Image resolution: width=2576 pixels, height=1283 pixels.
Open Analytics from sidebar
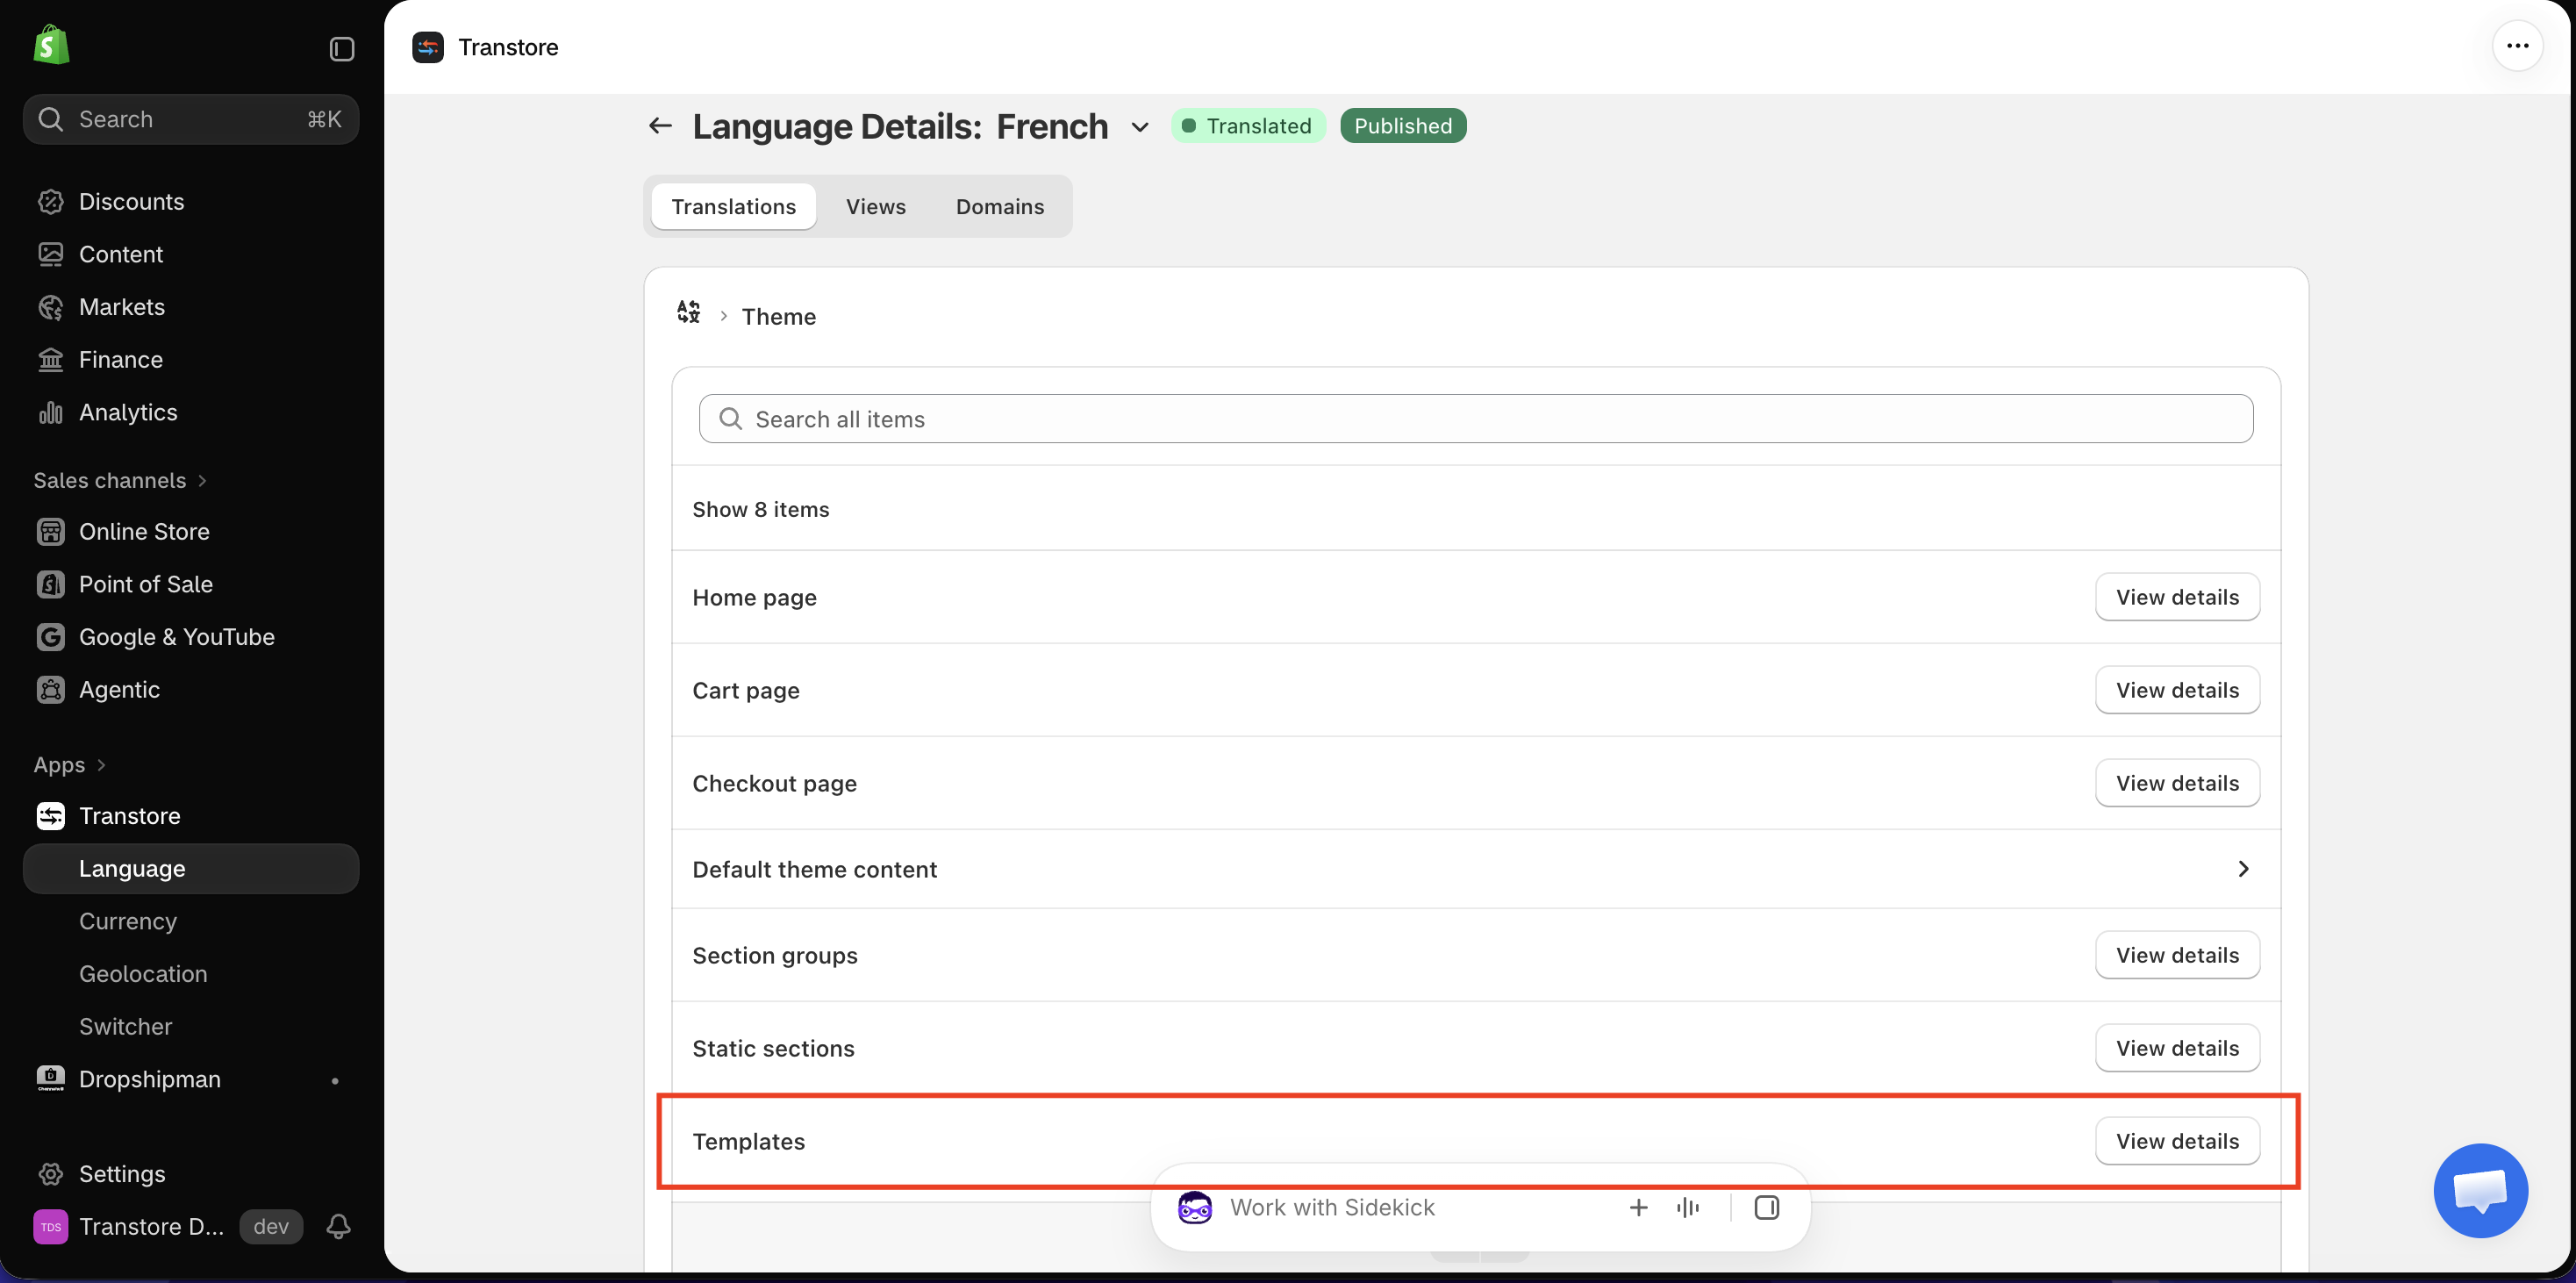128,412
